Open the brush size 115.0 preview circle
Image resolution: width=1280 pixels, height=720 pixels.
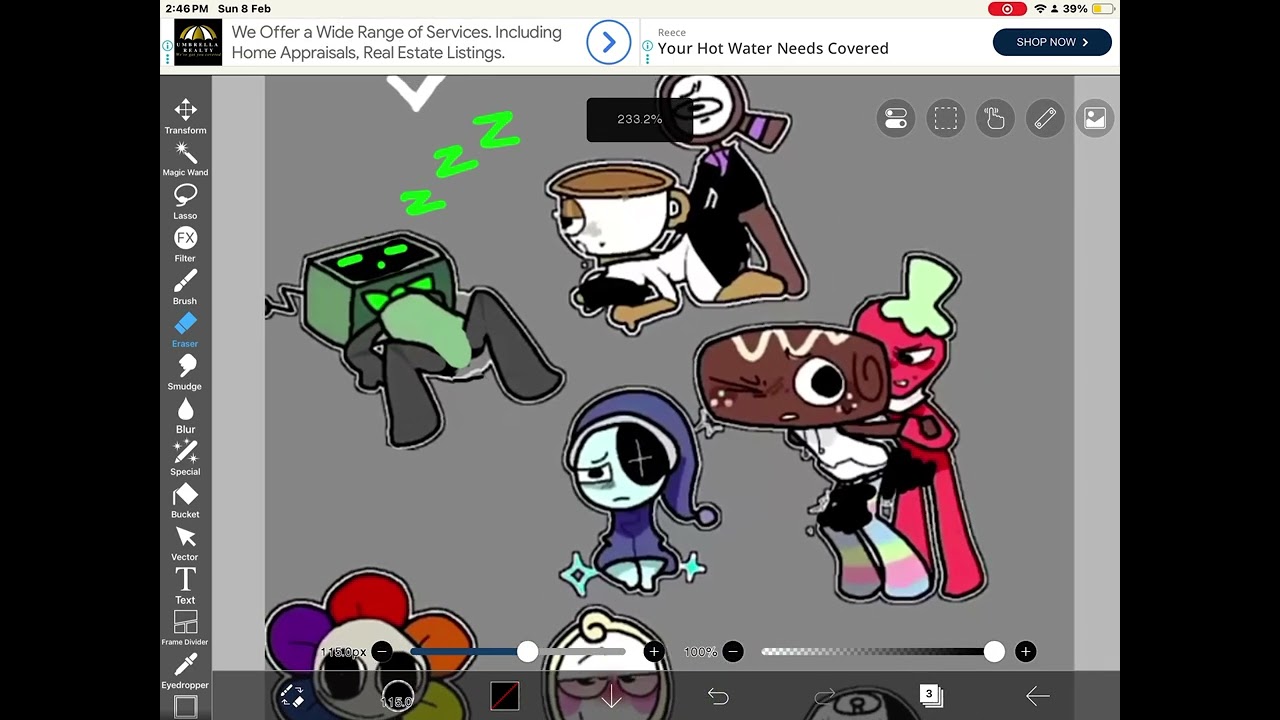[398, 696]
